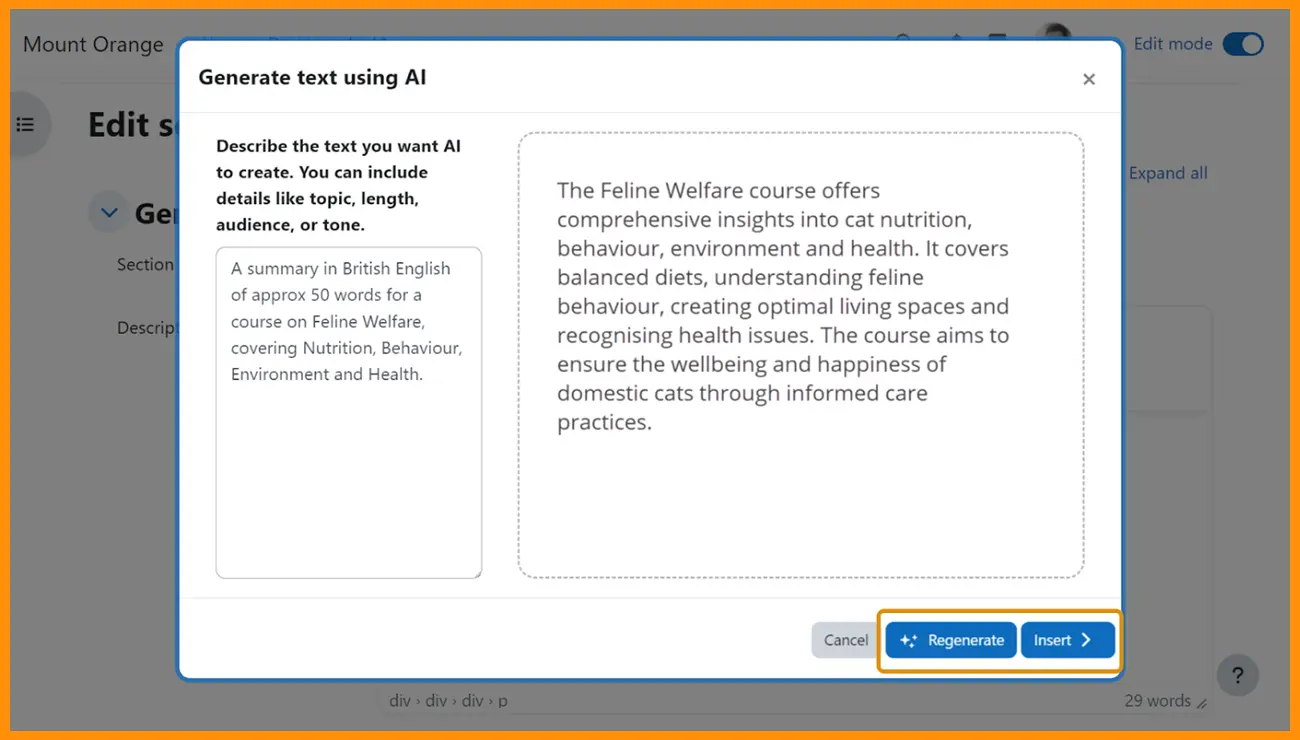Click into the AI prompt description box

pyautogui.click(x=348, y=450)
